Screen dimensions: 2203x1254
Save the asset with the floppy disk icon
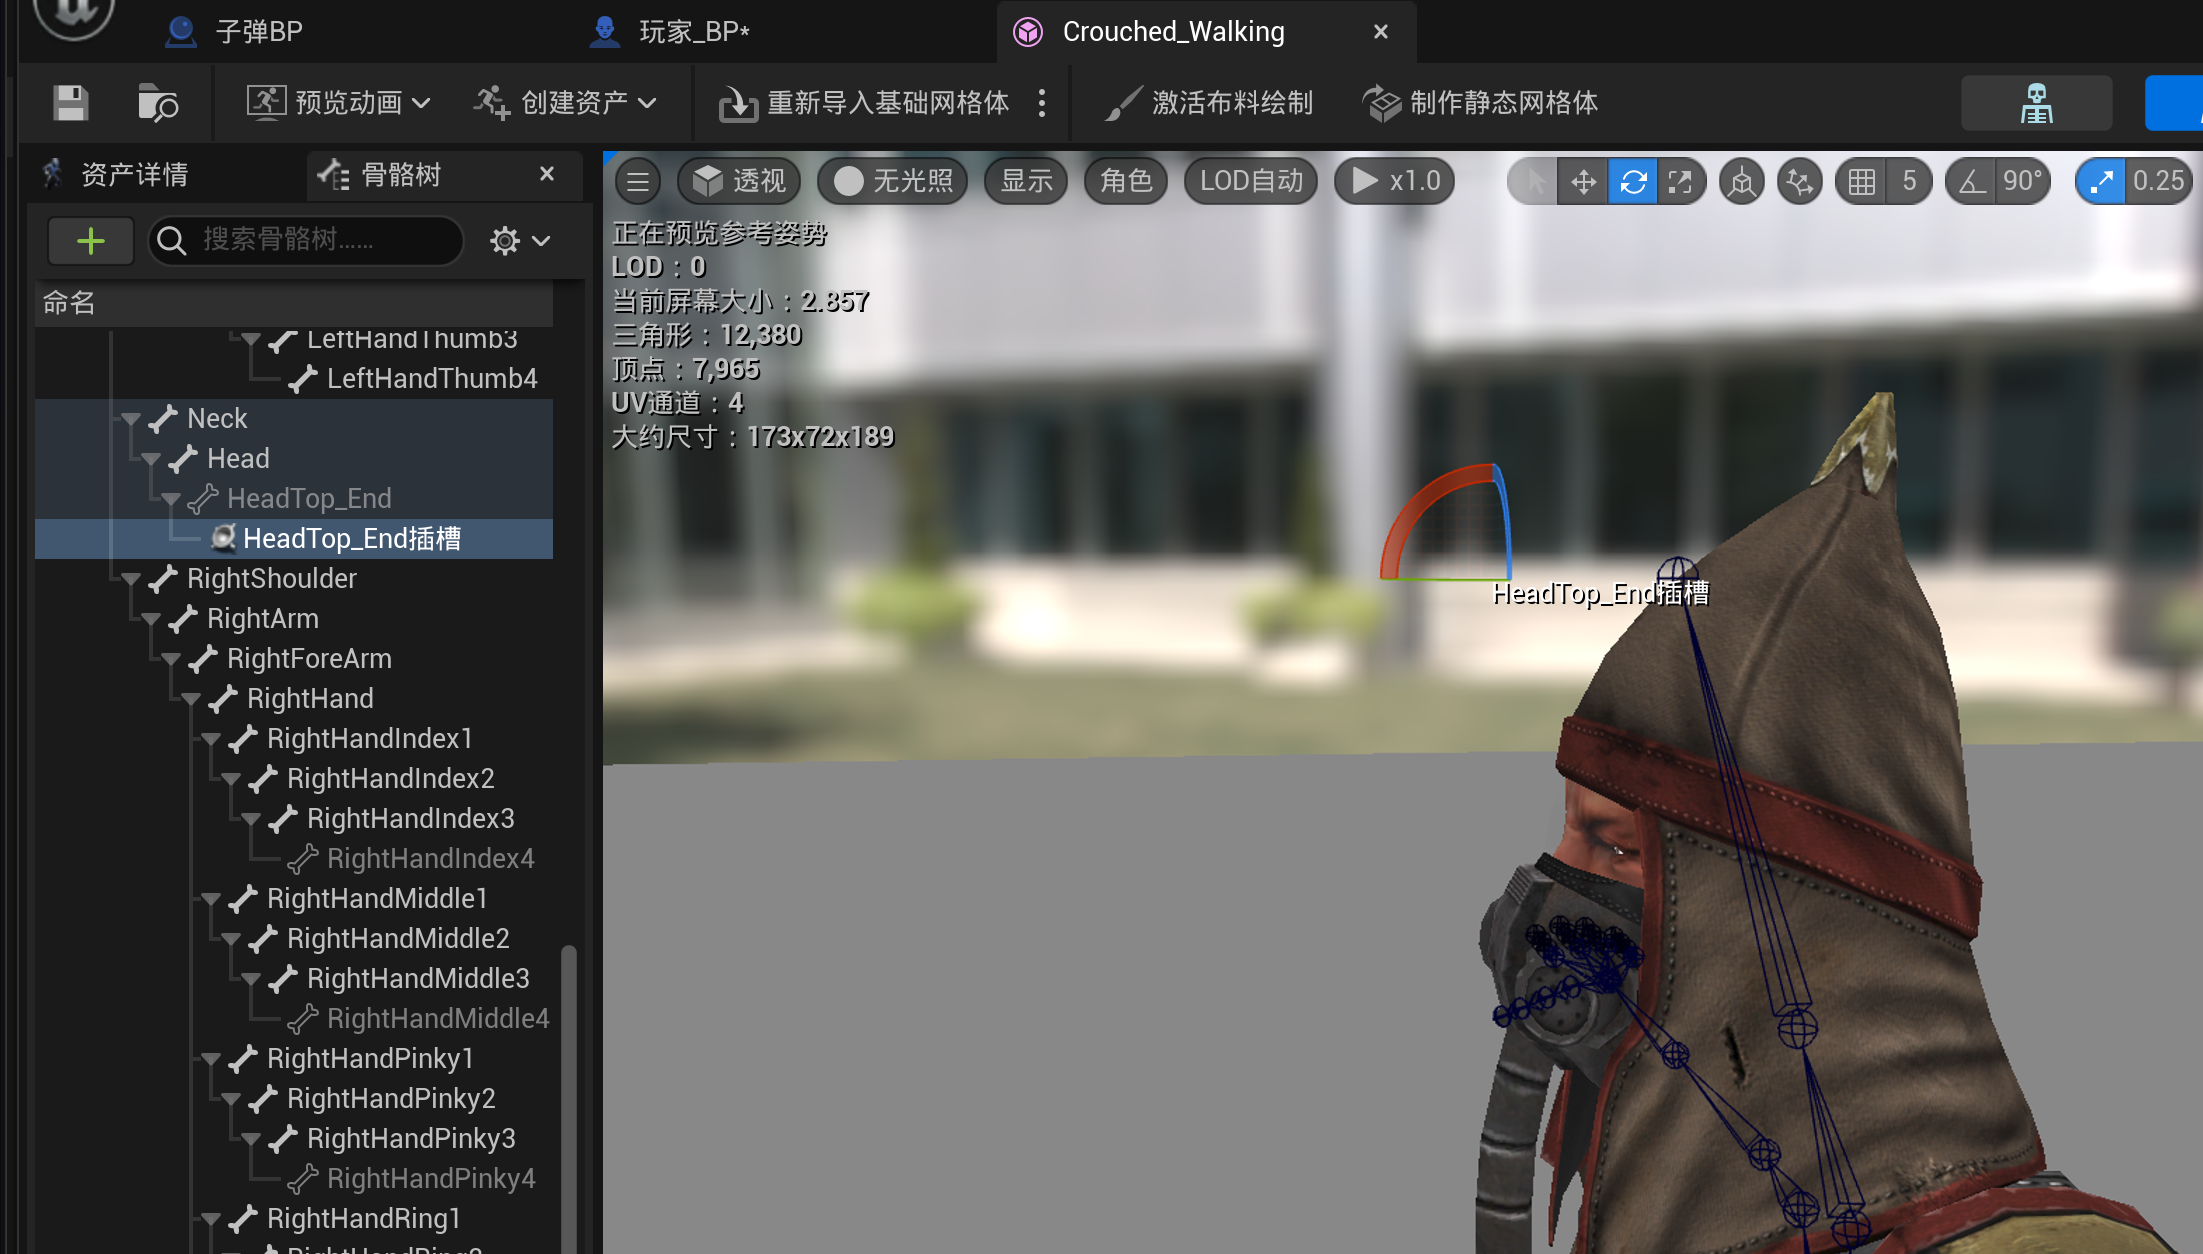pos(70,102)
